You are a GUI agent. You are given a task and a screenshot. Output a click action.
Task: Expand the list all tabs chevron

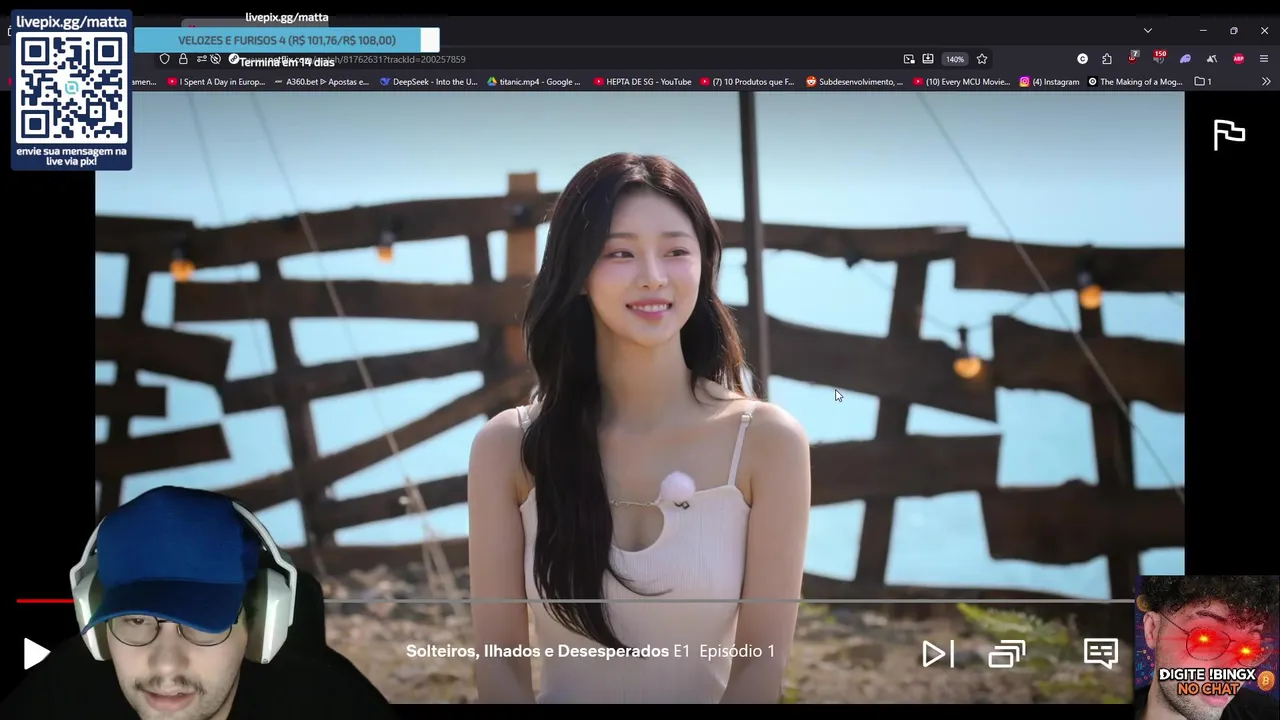(1148, 30)
